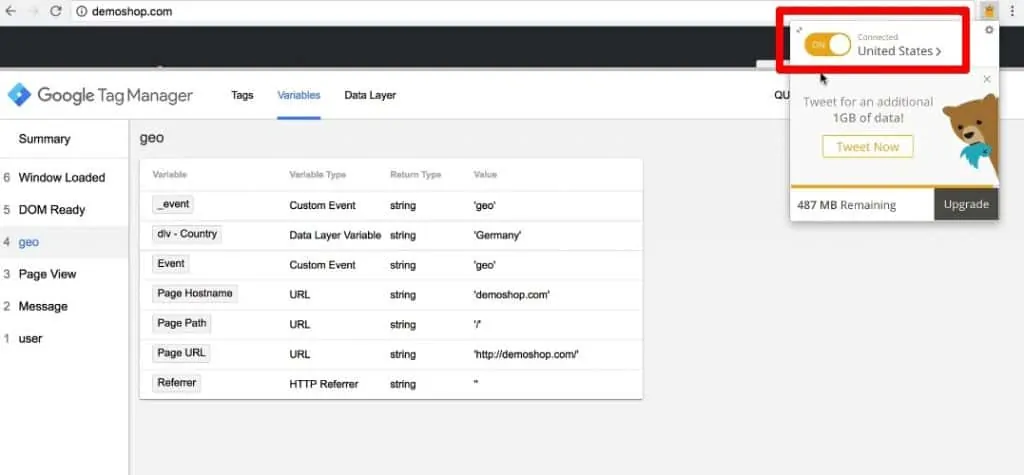Click the _event variable chip
Image resolution: width=1024 pixels, height=475 pixels.
pyautogui.click(x=173, y=205)
